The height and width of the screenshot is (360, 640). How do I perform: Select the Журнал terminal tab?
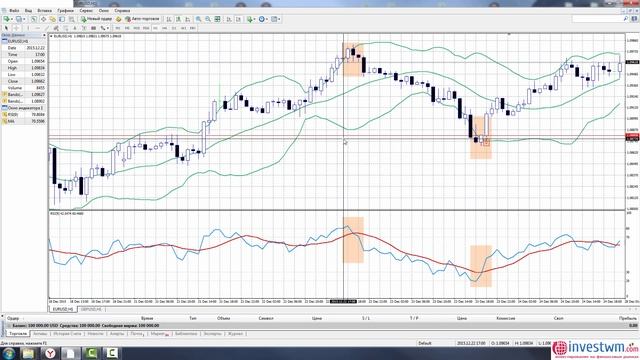pyautogui.click(x=235, y=334)
